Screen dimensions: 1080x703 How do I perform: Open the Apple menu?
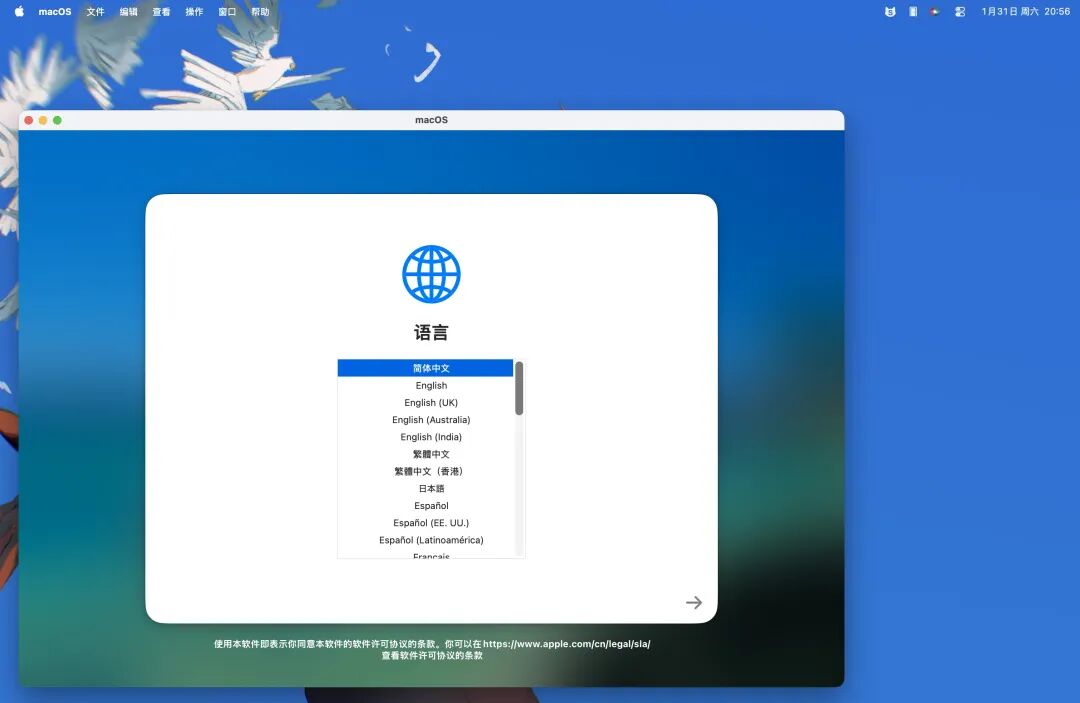[x=18, y=11]
